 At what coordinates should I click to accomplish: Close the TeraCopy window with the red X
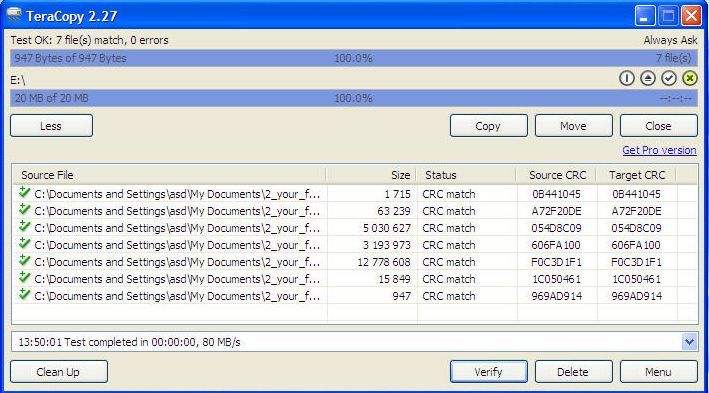click(x=691, y=16)
